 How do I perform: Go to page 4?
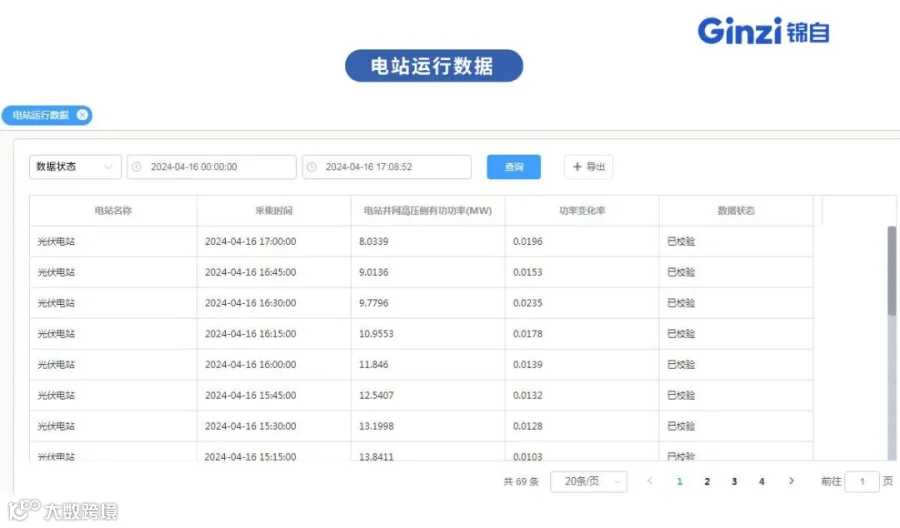pos(762,482)
